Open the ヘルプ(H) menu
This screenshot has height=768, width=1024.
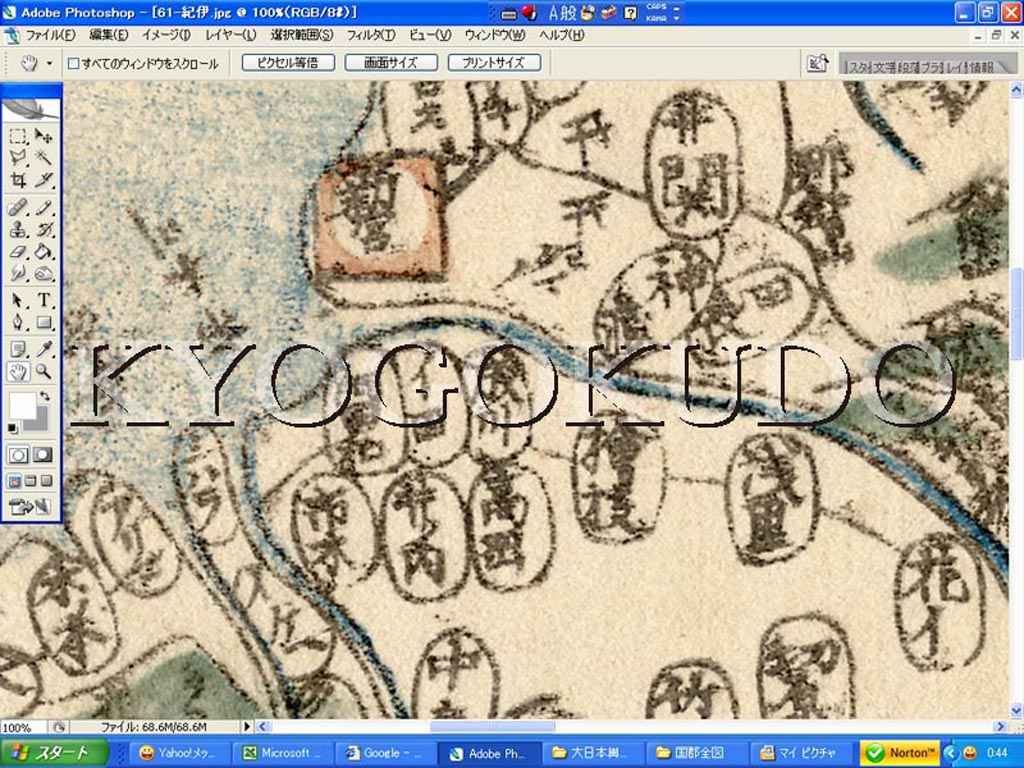click(562, 35)
